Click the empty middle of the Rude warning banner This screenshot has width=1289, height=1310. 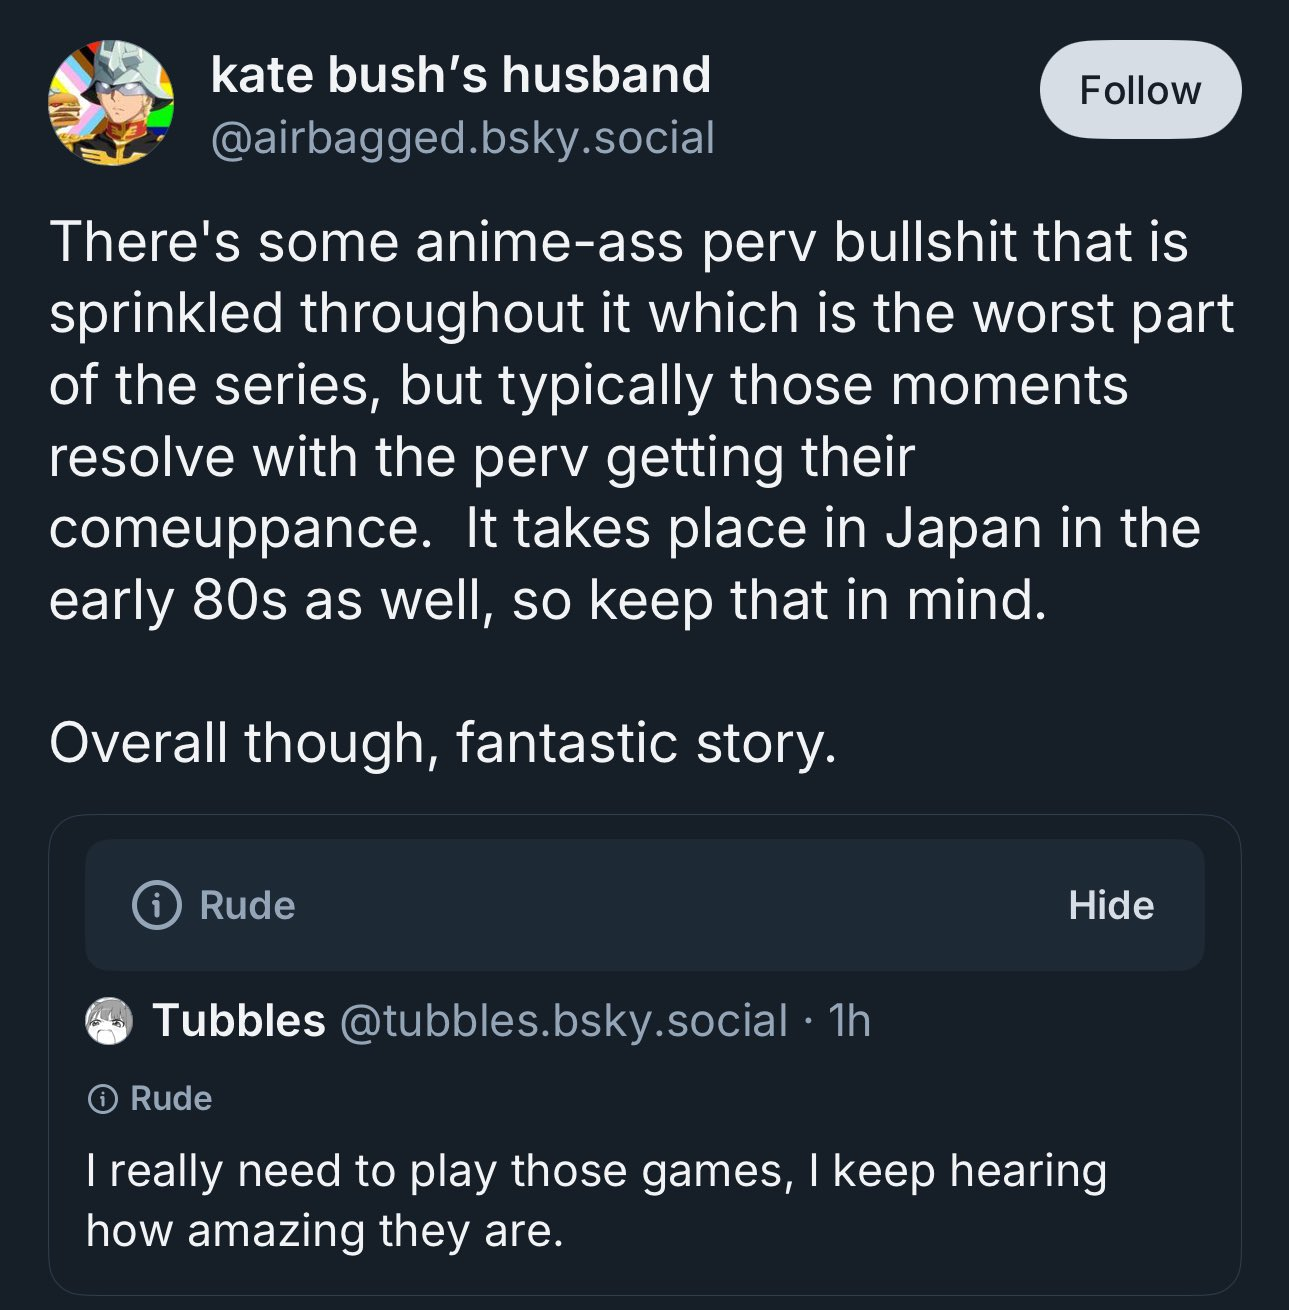(x=680, y=905)
